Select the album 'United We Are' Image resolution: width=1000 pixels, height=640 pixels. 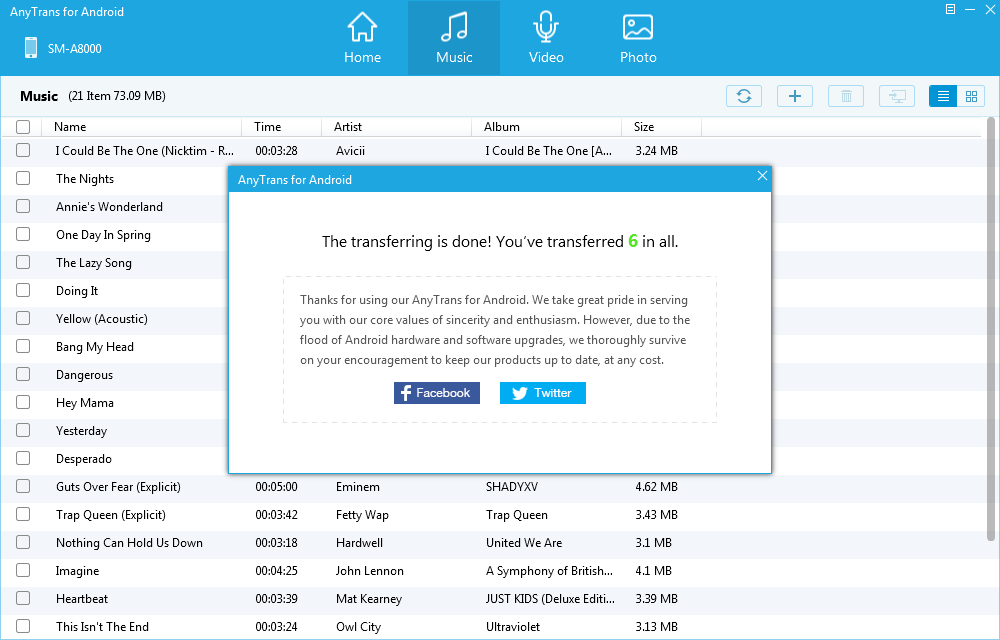point(524,543)
